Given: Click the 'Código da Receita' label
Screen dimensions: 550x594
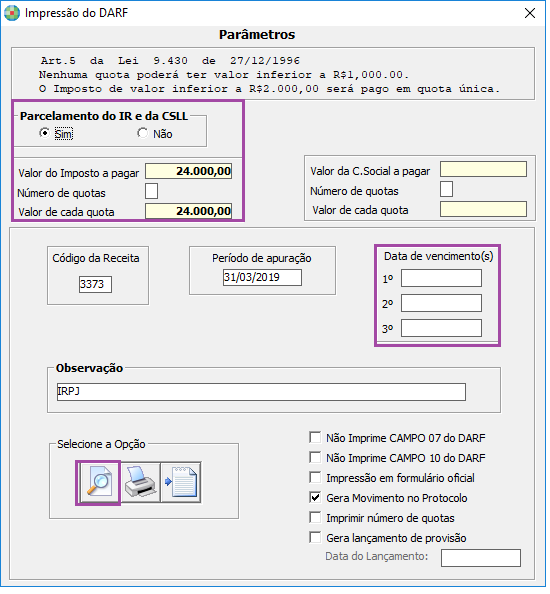Looking at the screenshot, I should click(x=96, y=258).
